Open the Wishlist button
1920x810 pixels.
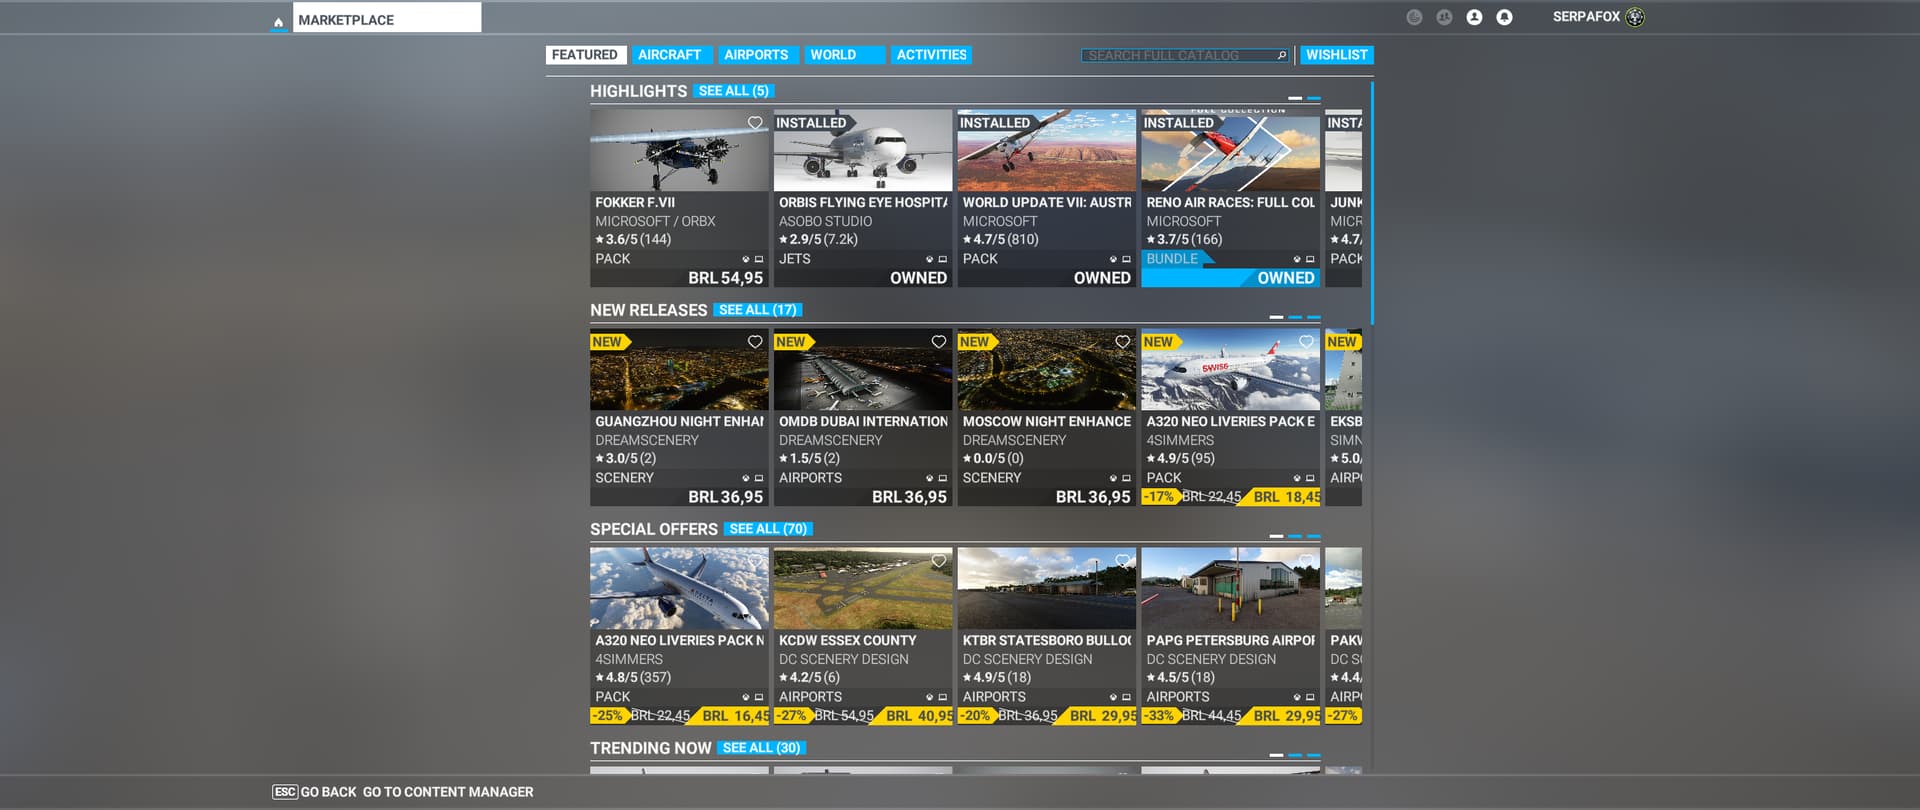point(1336,55)
